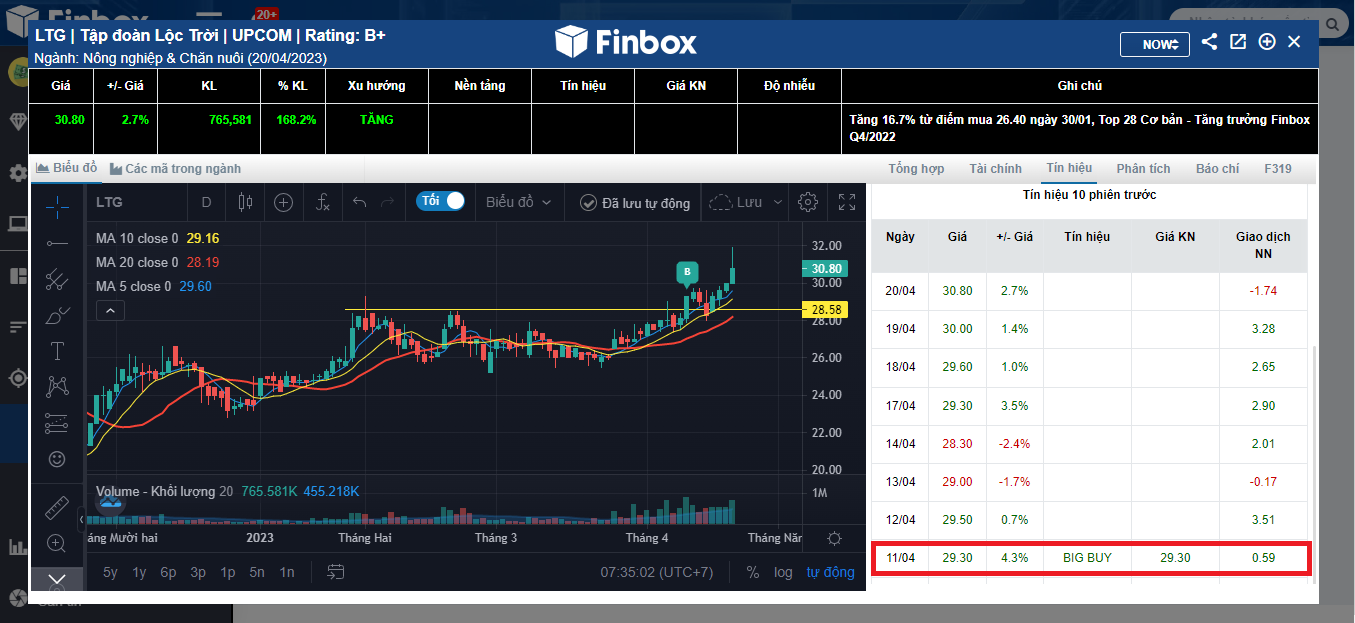Open the F319 tab
This screenshot has width=1355, height=623.
(1278, 168)
